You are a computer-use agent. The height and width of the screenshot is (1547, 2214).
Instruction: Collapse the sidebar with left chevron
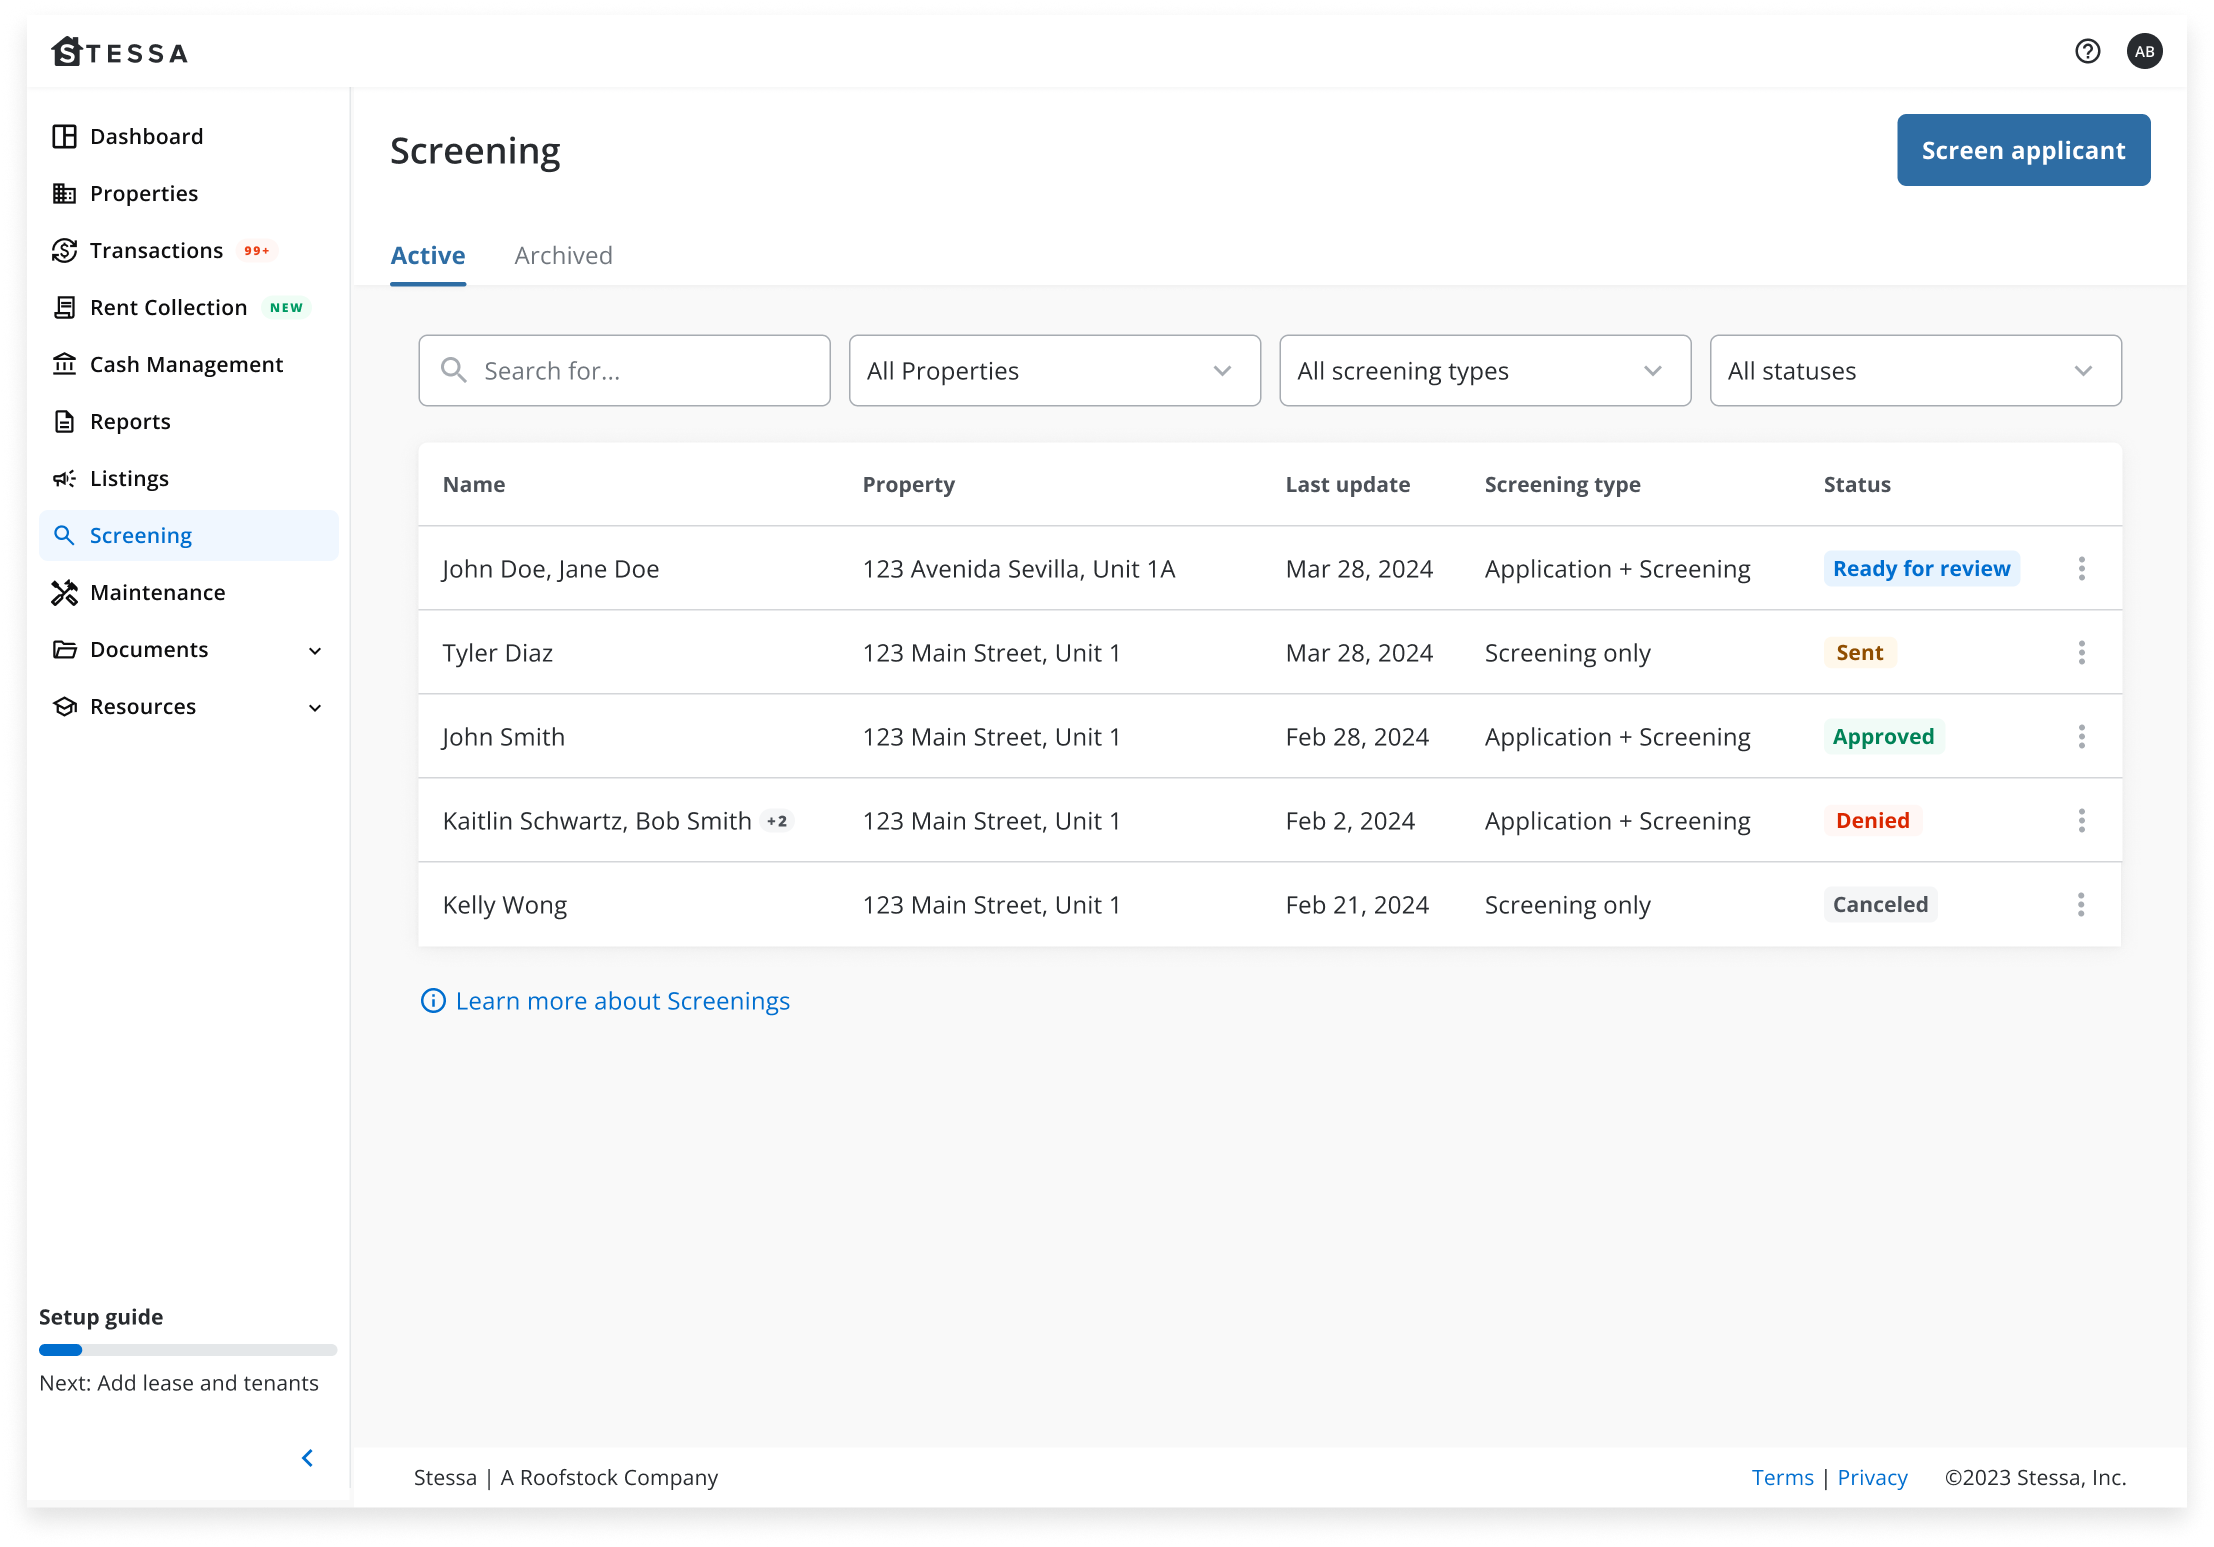[308, 1458]
